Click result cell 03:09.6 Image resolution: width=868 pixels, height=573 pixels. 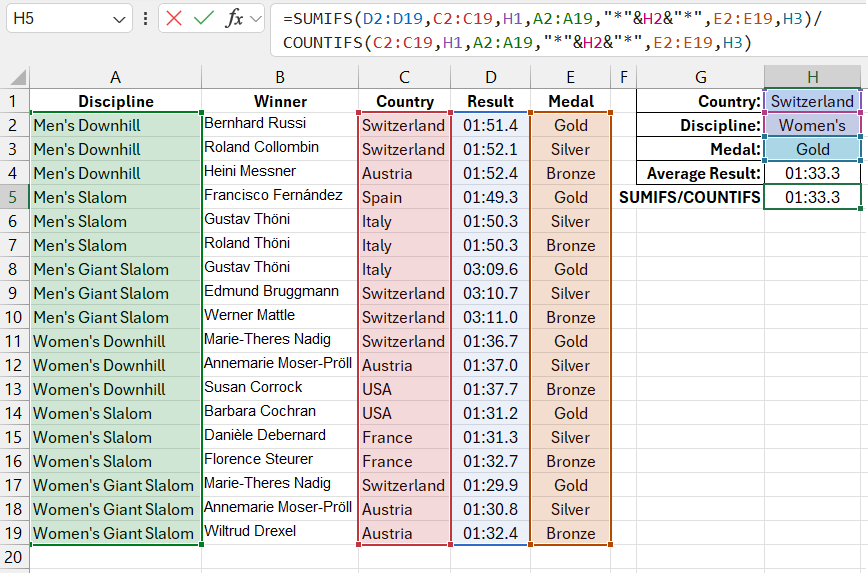pos(490,269)
